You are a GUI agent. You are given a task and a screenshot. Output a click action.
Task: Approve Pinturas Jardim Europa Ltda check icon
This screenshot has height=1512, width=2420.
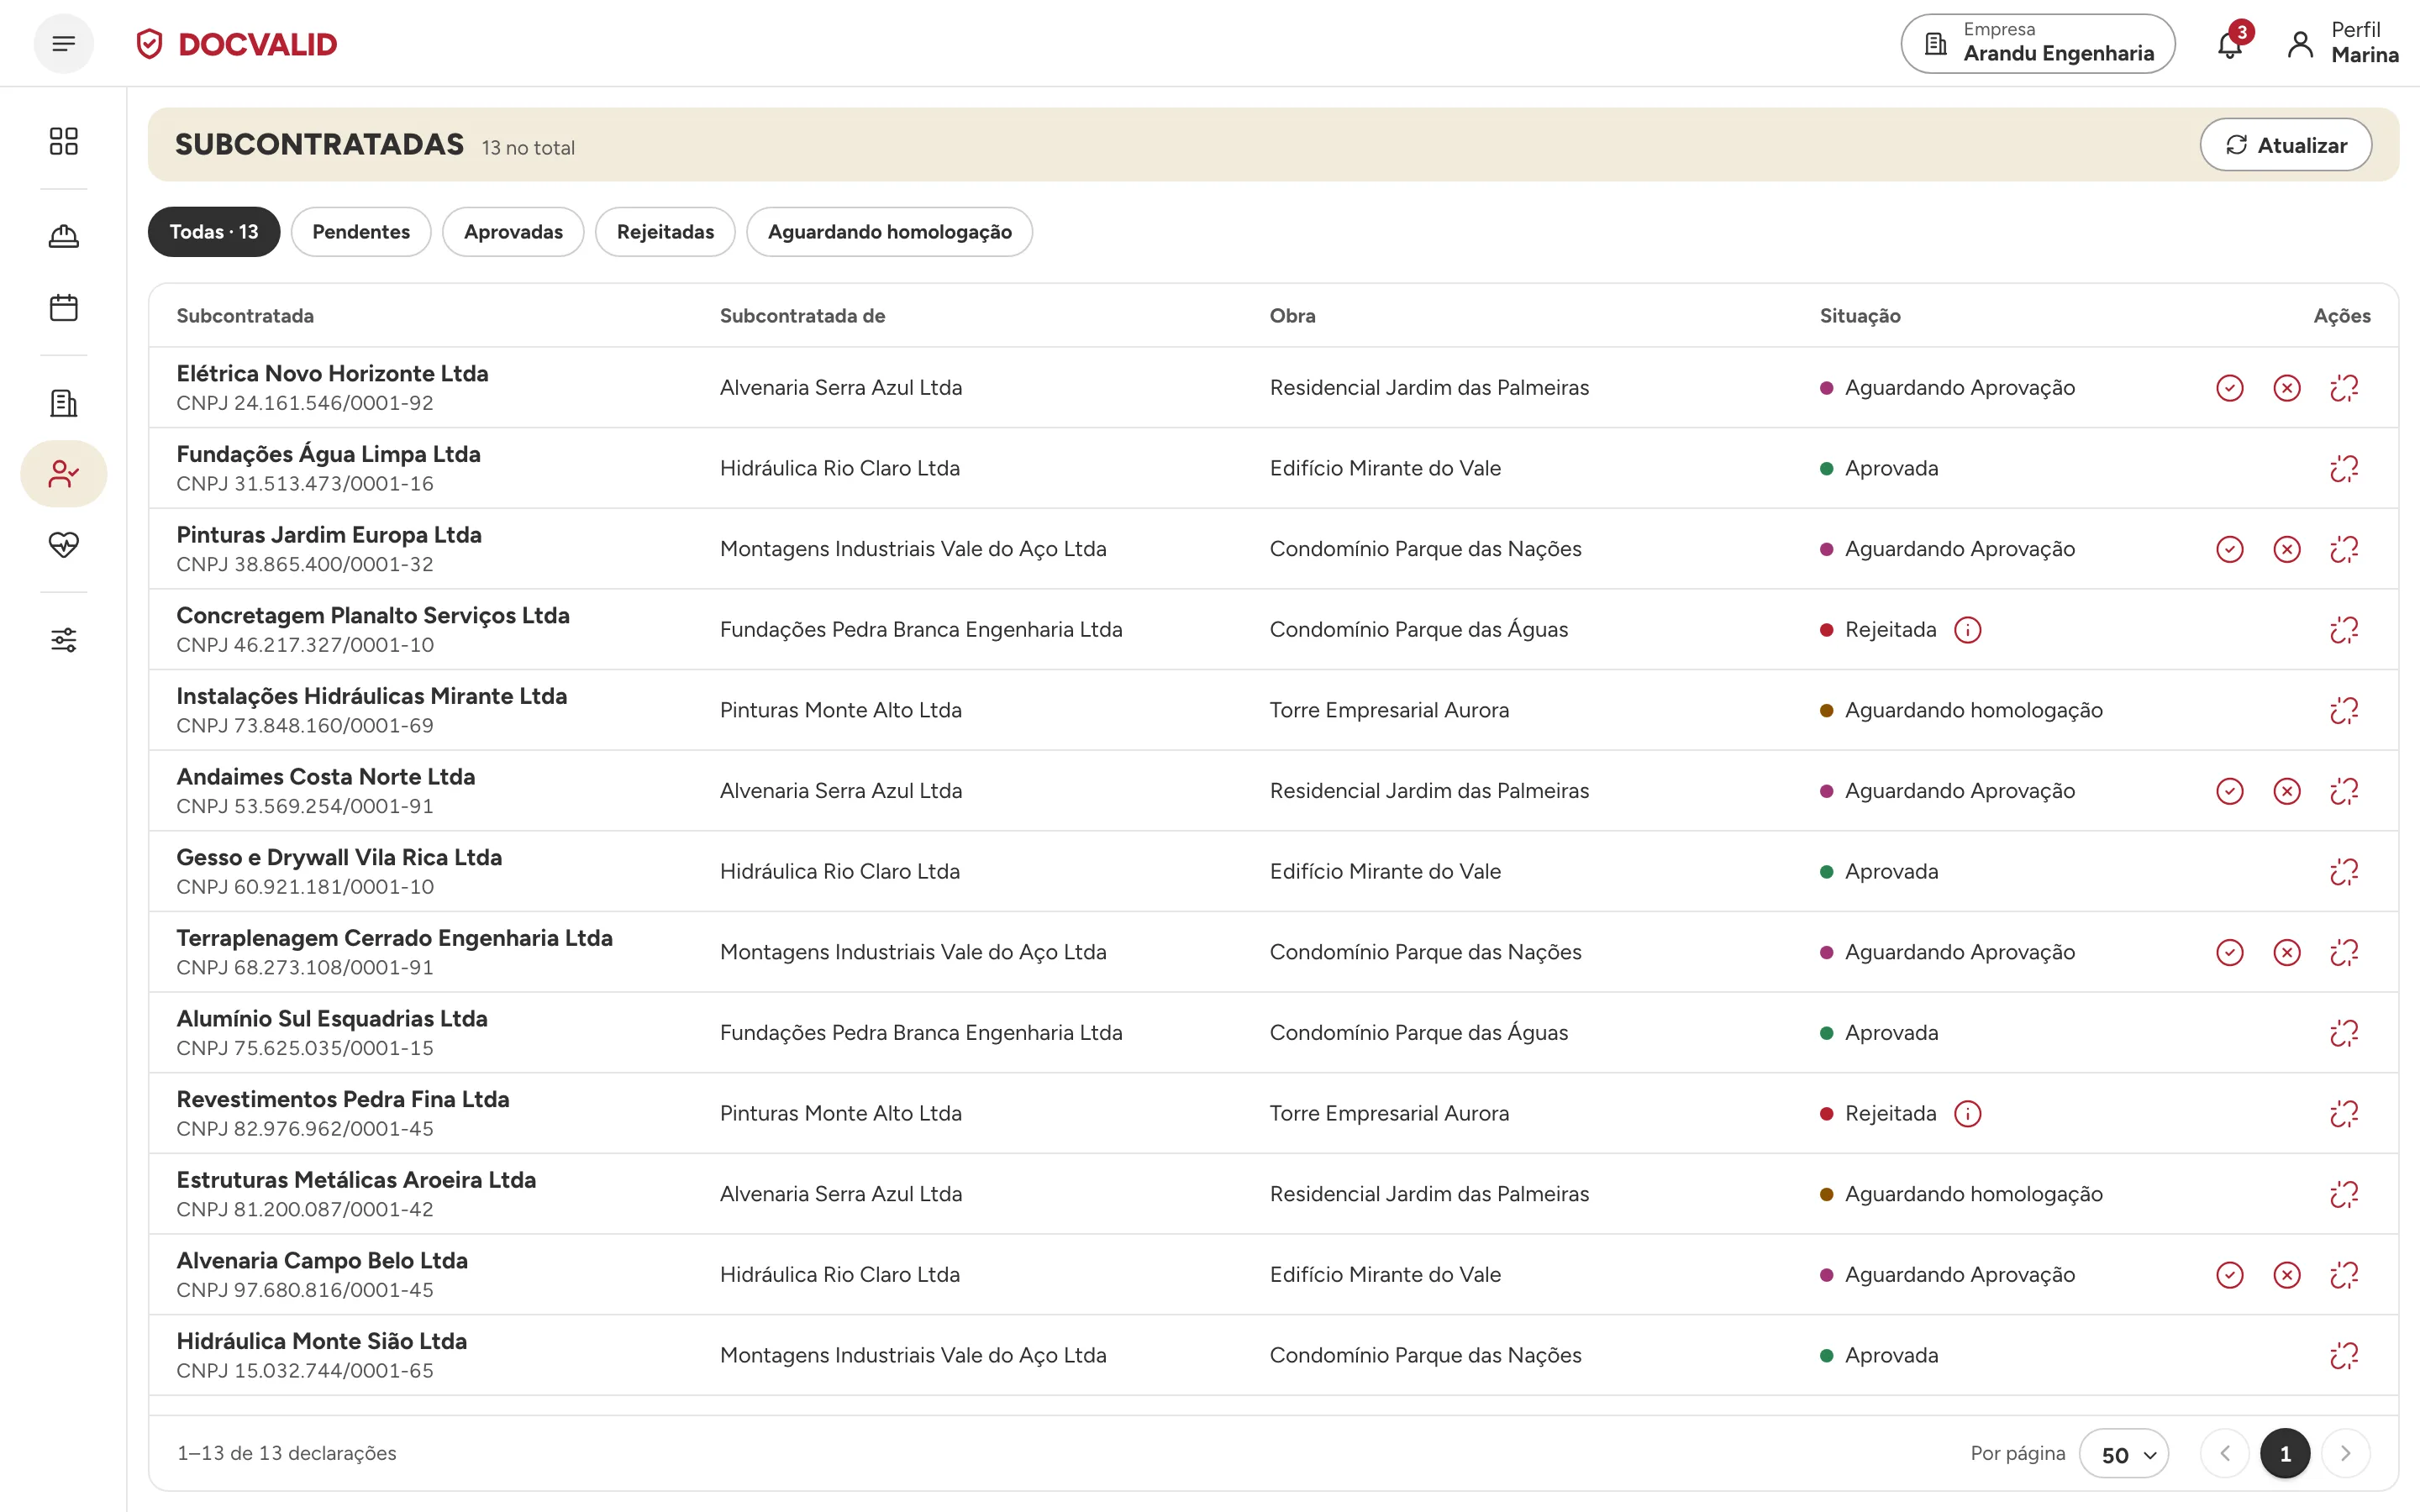(2230, 549)
